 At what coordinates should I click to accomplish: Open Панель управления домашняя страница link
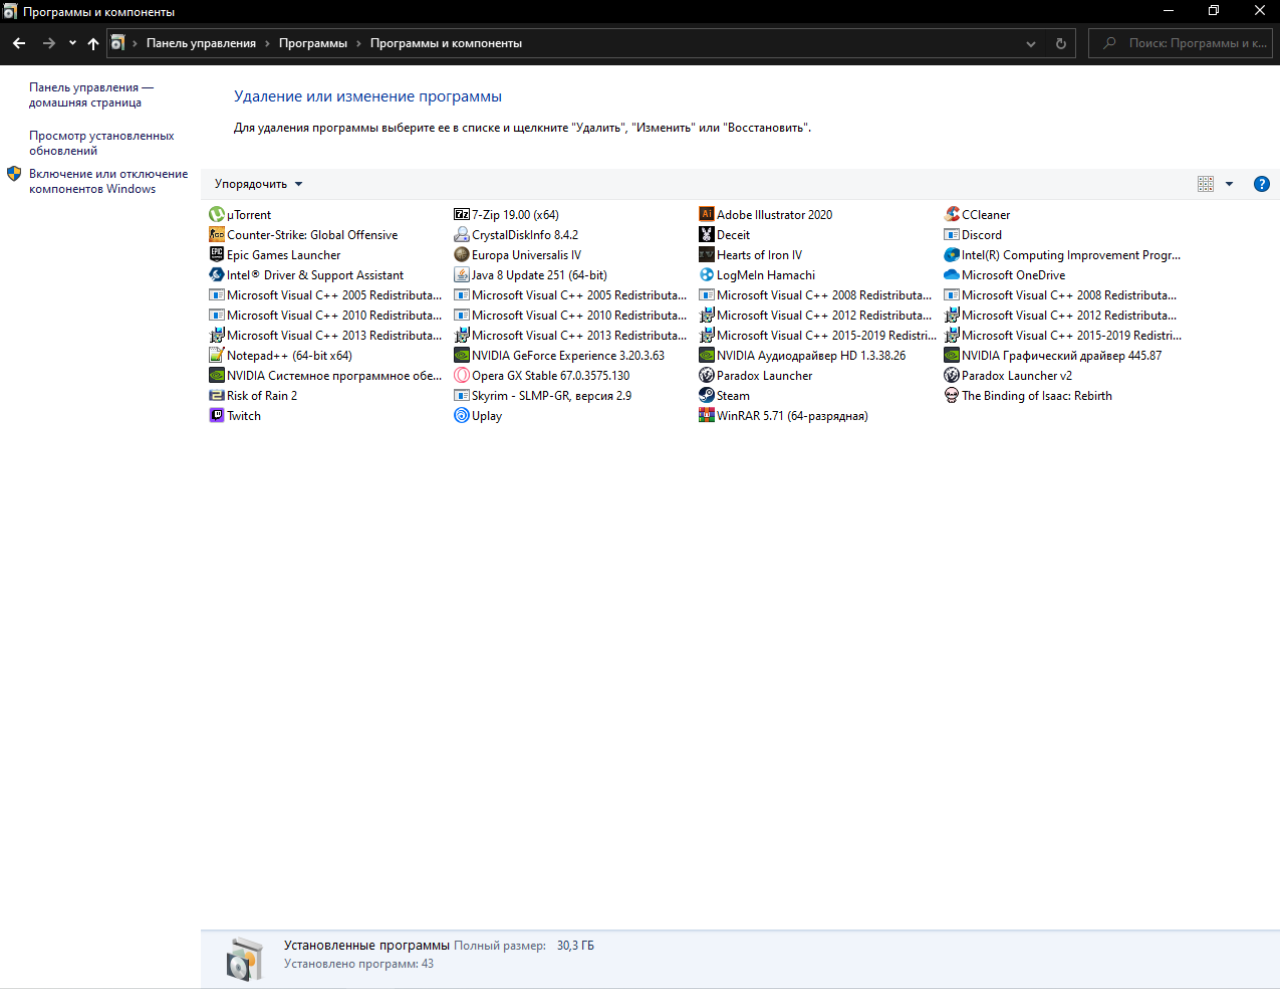pyautogui.click(x=91, y=95)
